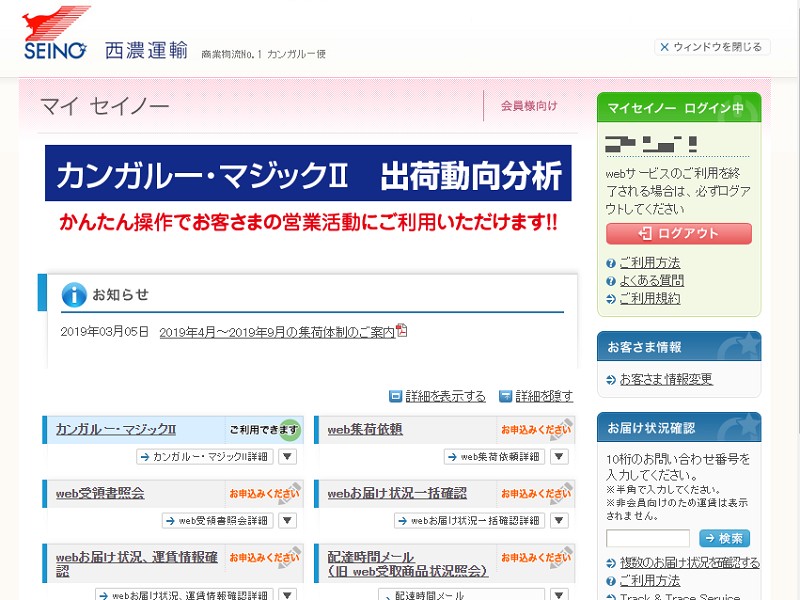The height and width of the screenshot is (600, 800).
Task: Click お申込みください badge for web集荷依頼
Action: (536, 430)
